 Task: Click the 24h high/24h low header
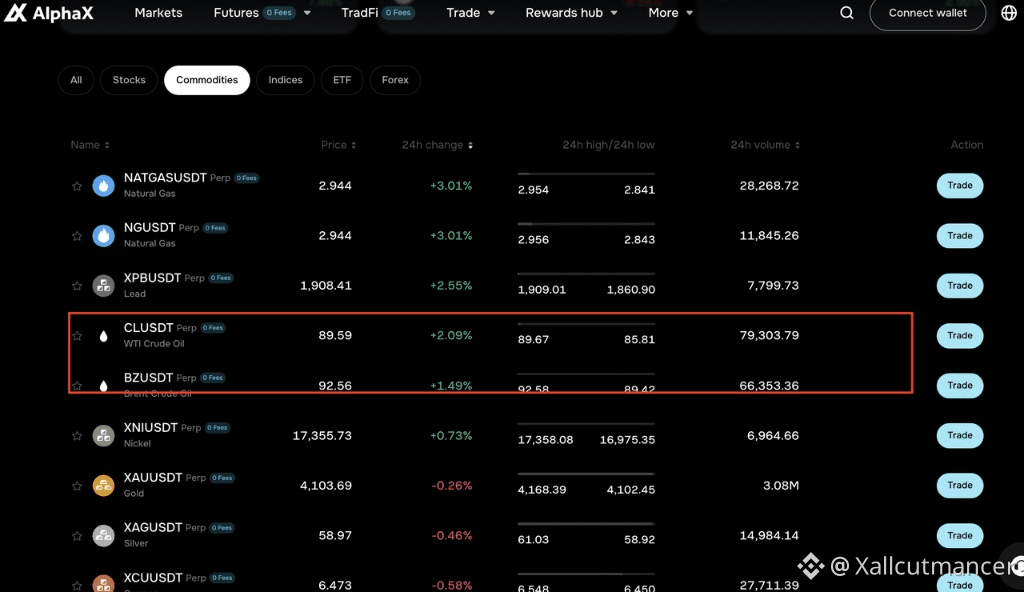[609, 145]
